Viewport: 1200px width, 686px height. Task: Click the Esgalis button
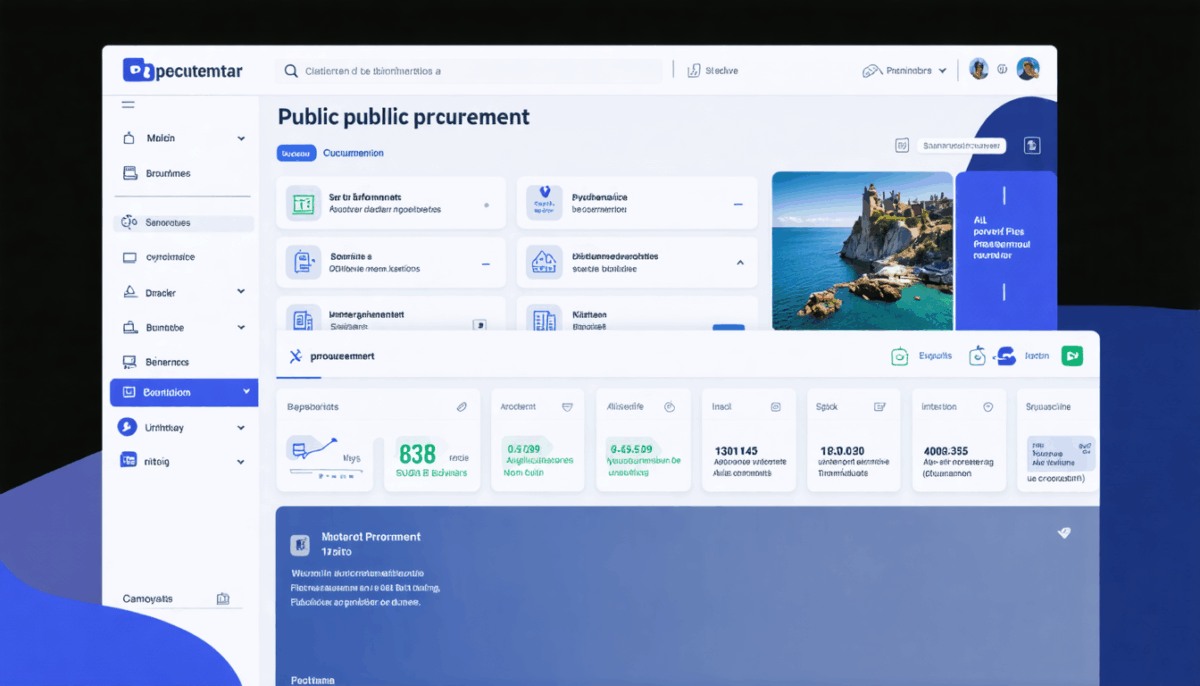click(924, 356)
